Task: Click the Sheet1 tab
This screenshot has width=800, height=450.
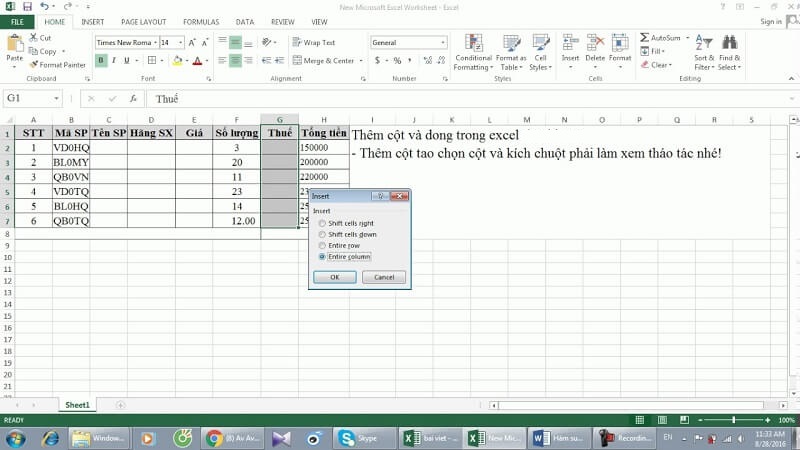Action: pyautogui.click(x=77, y=405)
